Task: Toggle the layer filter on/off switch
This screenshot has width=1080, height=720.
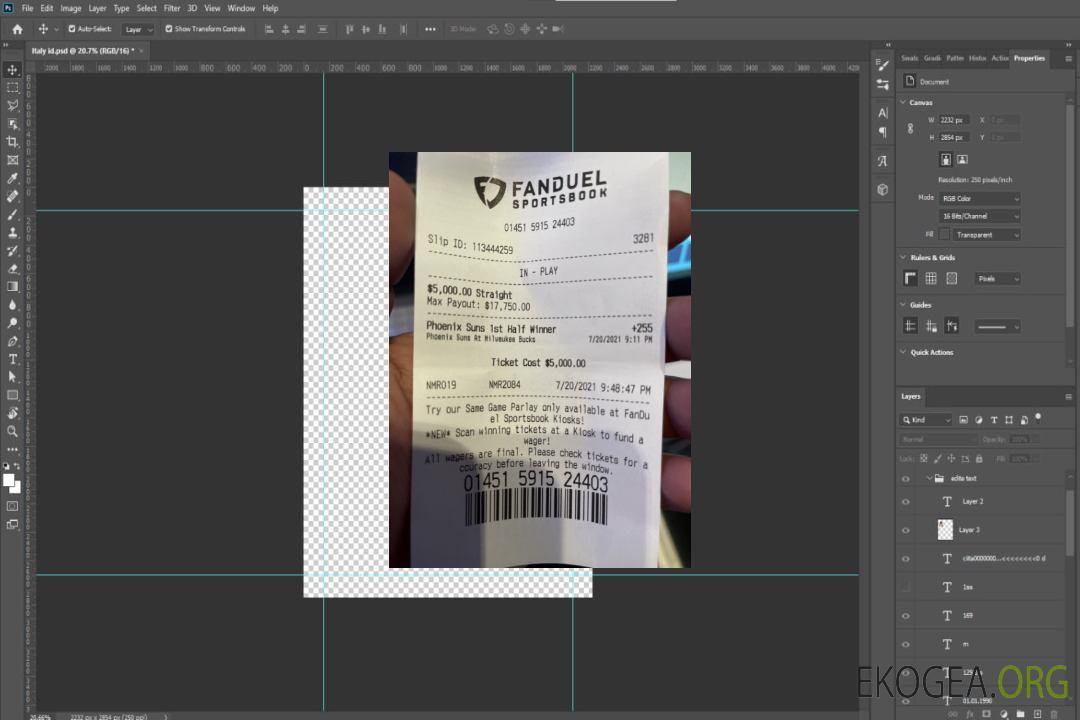Action: tap(1038, 418)
